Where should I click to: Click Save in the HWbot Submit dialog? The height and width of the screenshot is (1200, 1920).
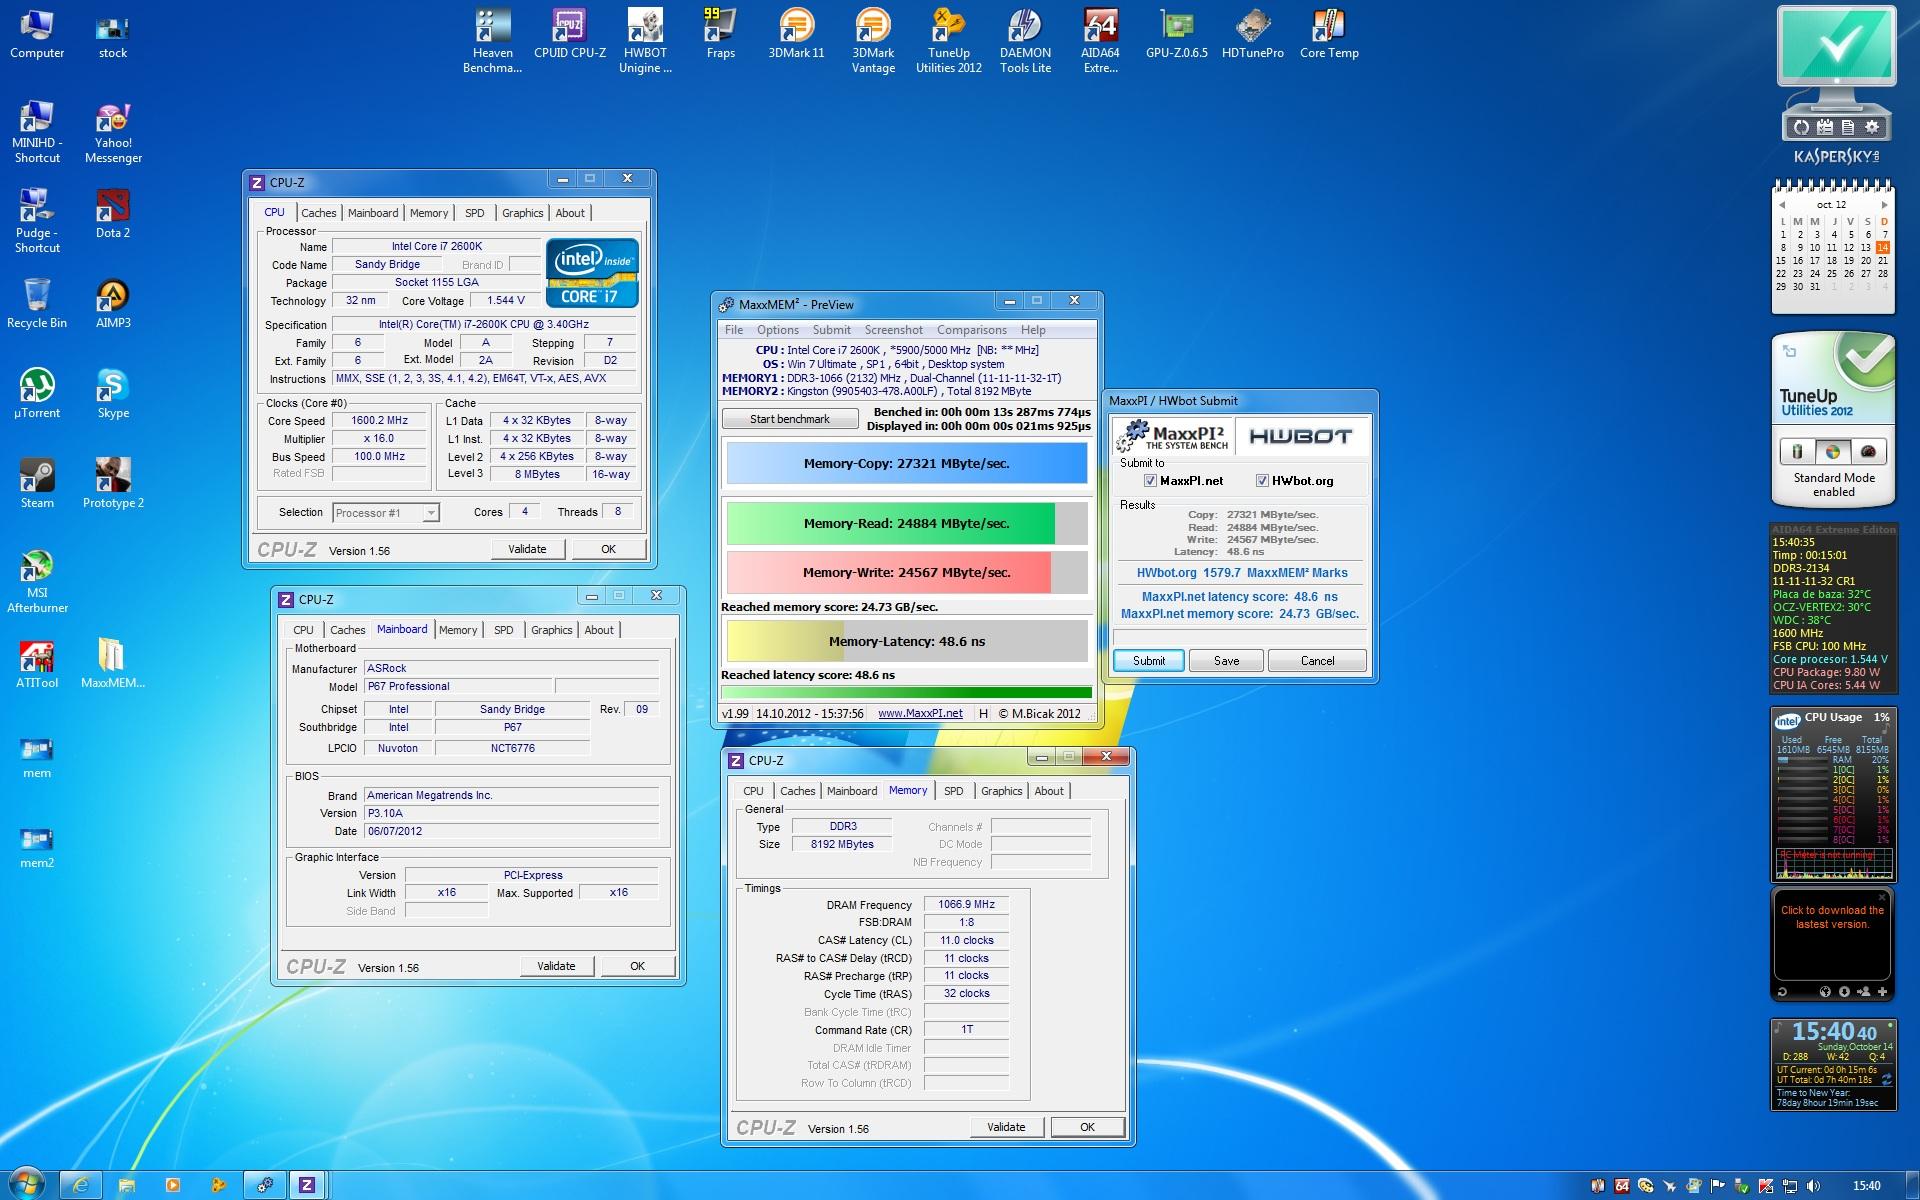click(1226, 661)
